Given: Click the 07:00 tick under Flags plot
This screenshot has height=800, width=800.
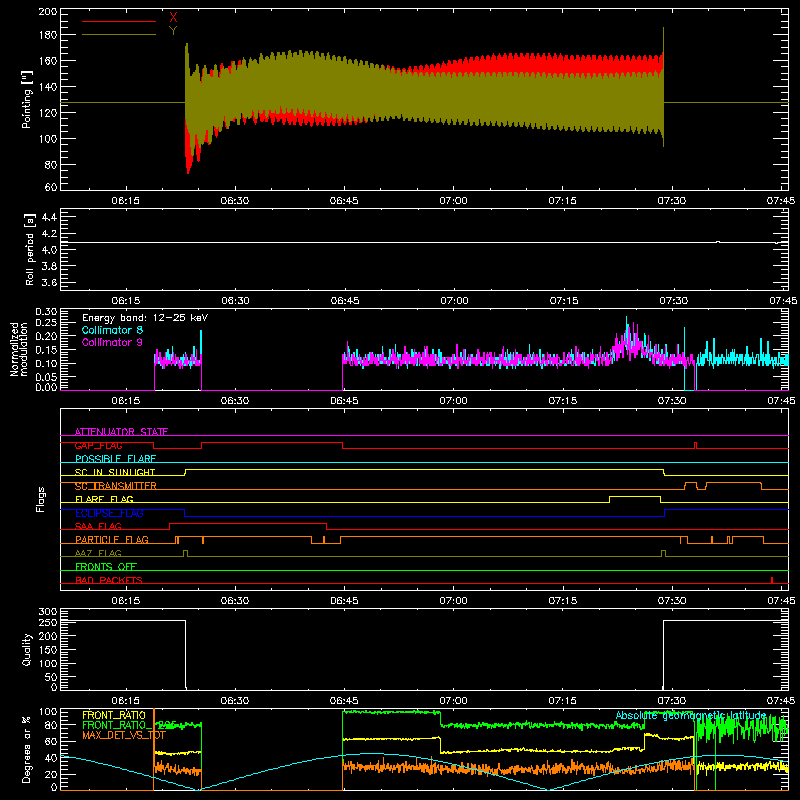Looking at the screenshot, I should tap(454, 601).
